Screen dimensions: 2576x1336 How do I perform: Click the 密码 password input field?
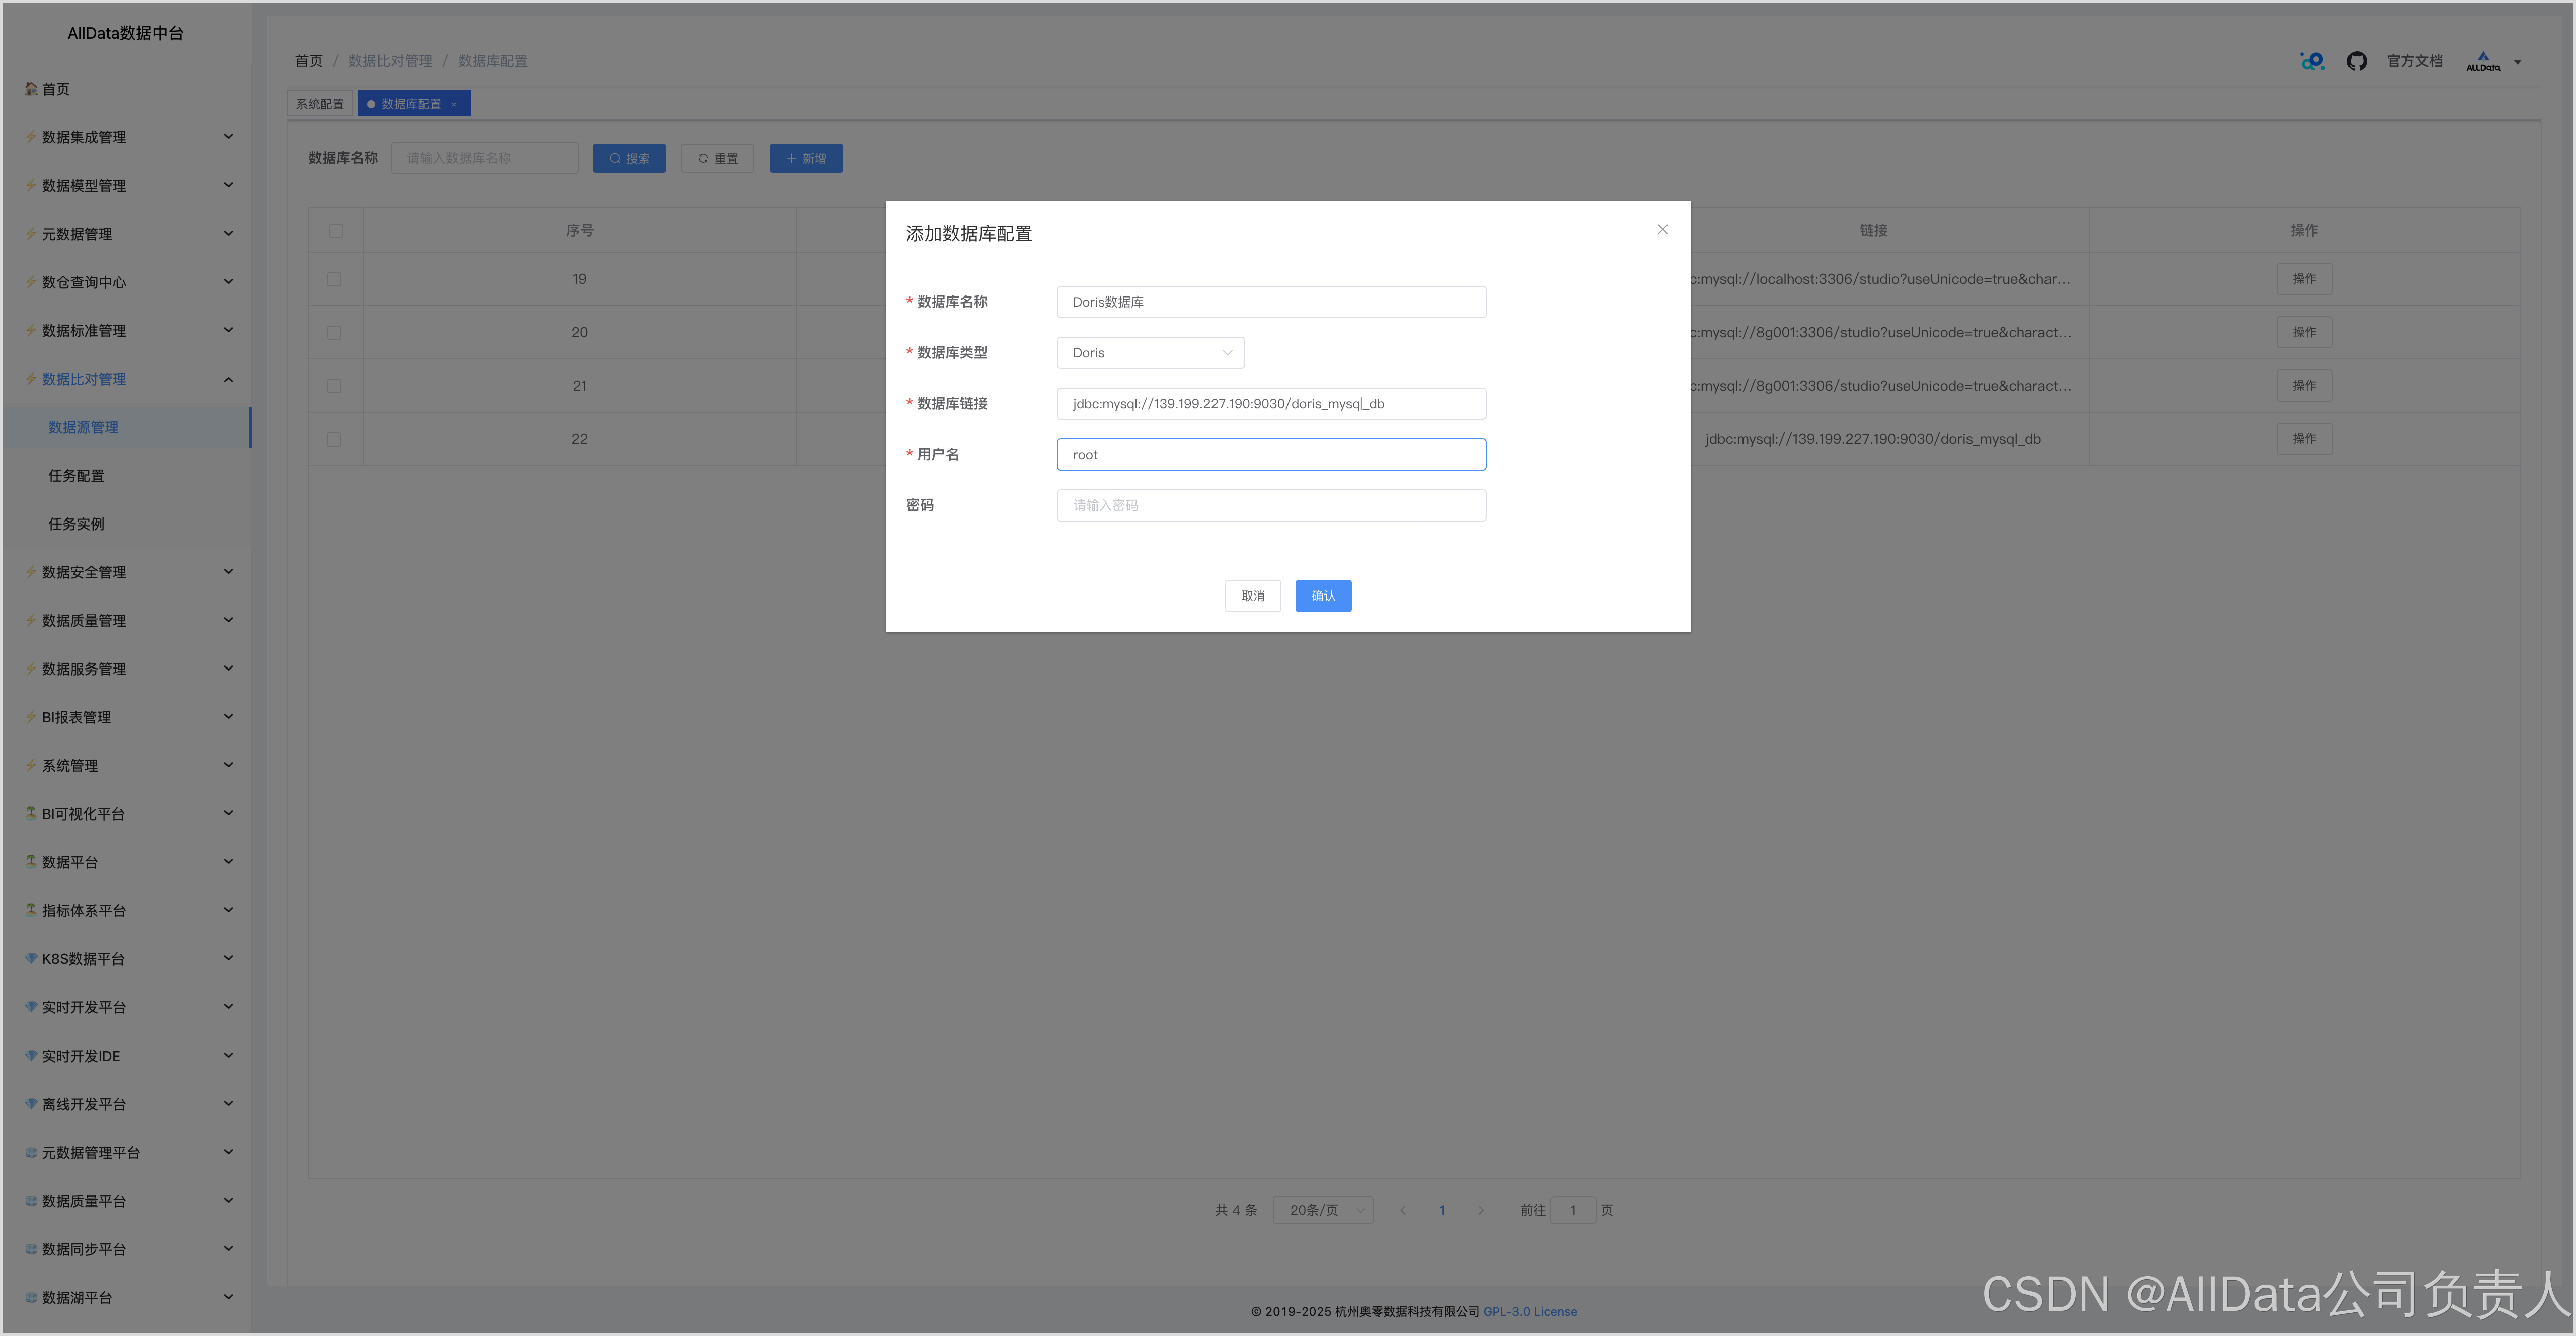click(1270, 505)
